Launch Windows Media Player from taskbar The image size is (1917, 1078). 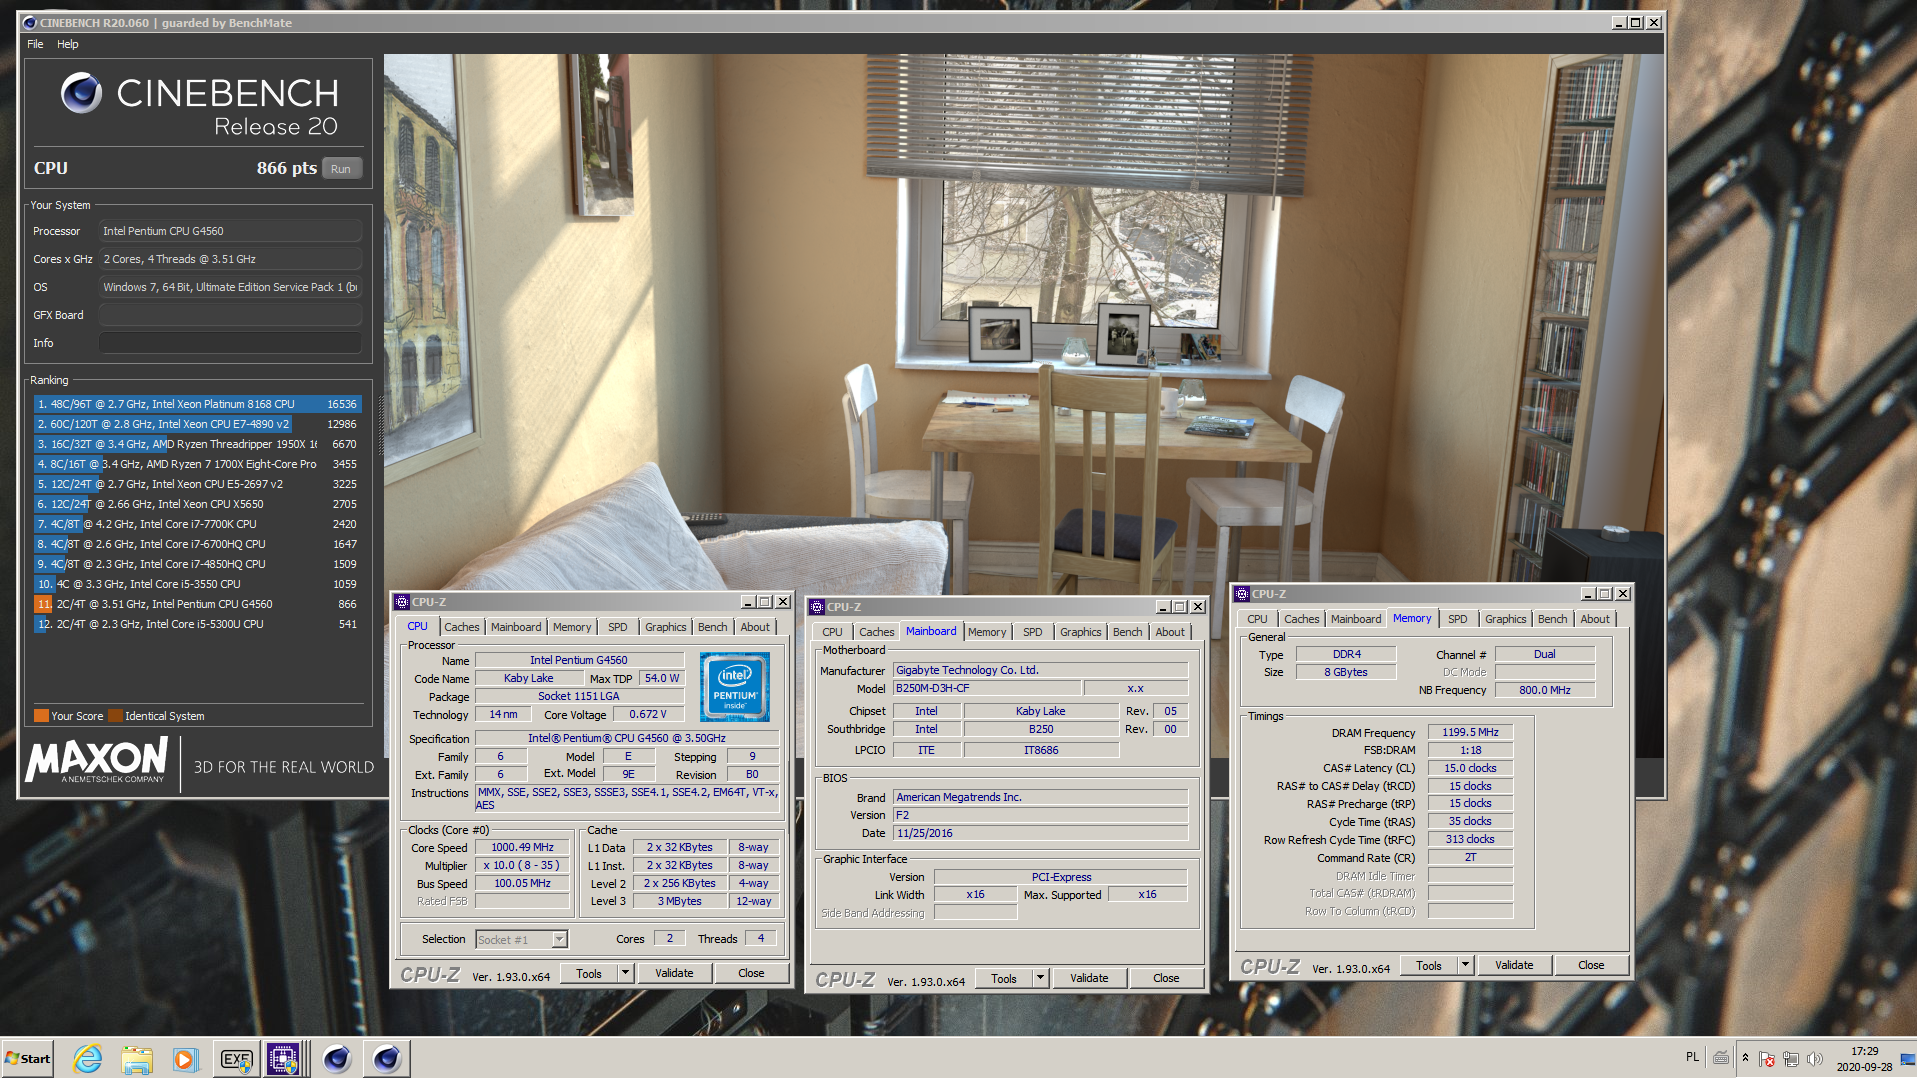point(185,1058)
